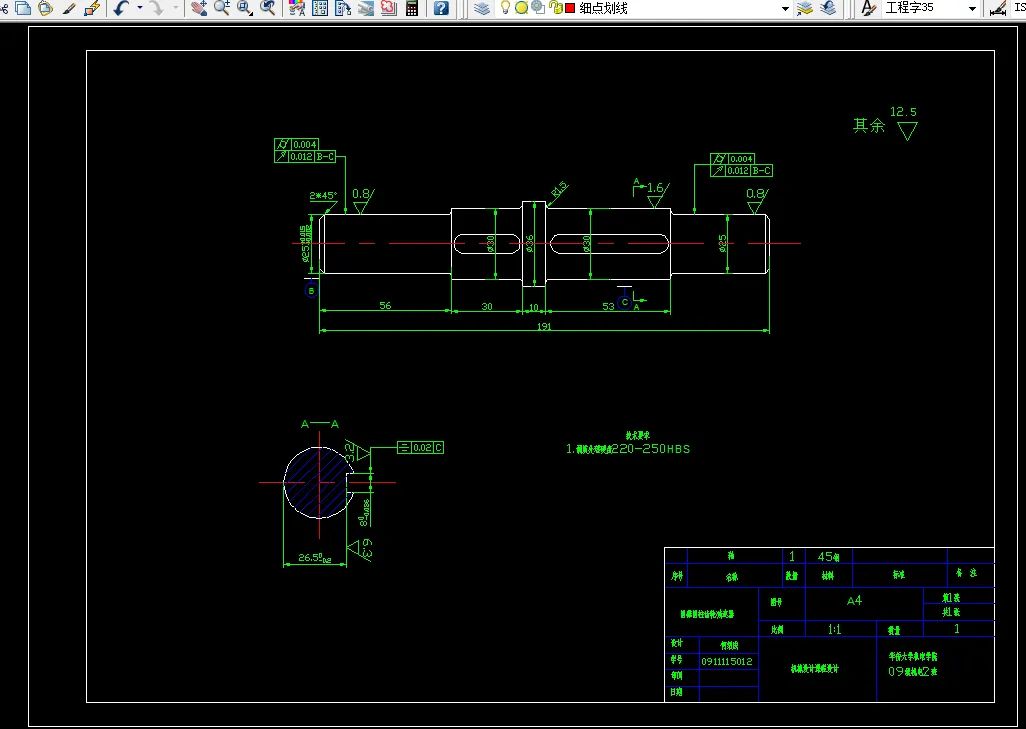Select the left 0.012 B-C runout frame
Screen dimensions: 1026x729
pos(305,157)
